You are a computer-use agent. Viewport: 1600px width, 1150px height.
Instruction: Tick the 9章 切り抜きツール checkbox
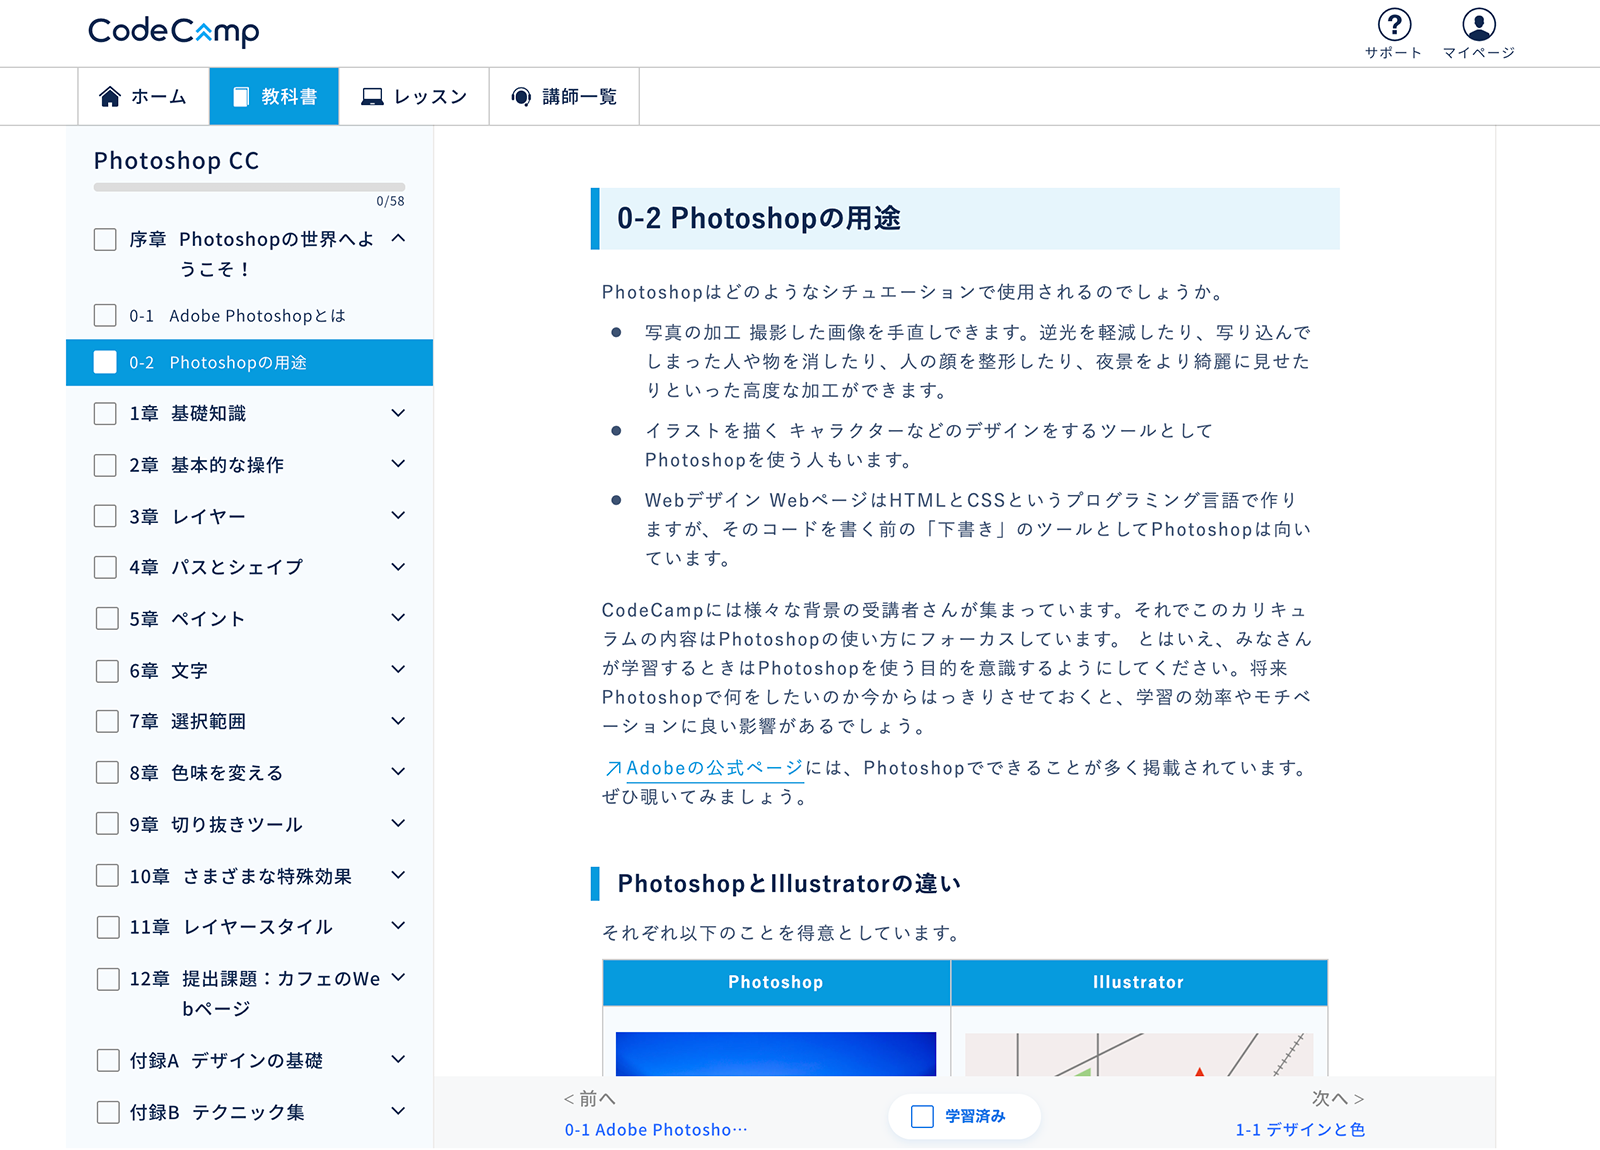pyautogui.click(x=107, y=823)
